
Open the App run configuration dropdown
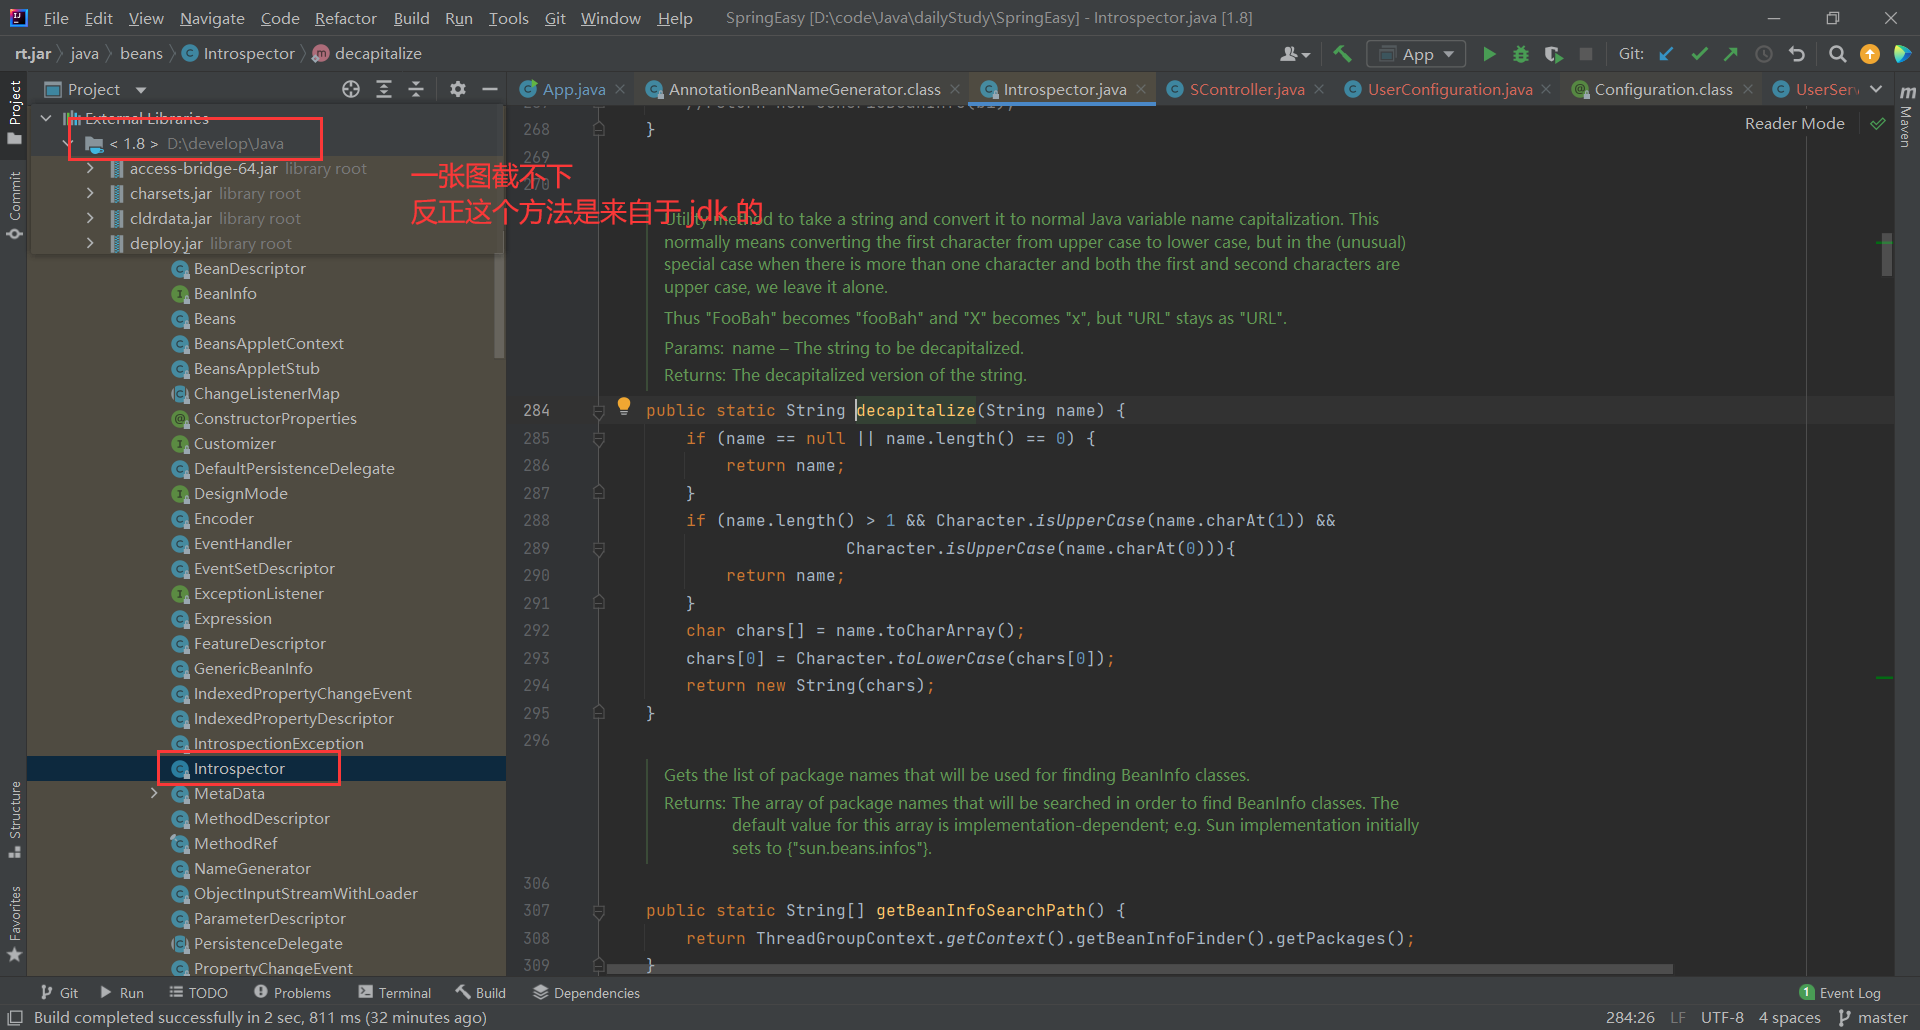[1416, 54]
